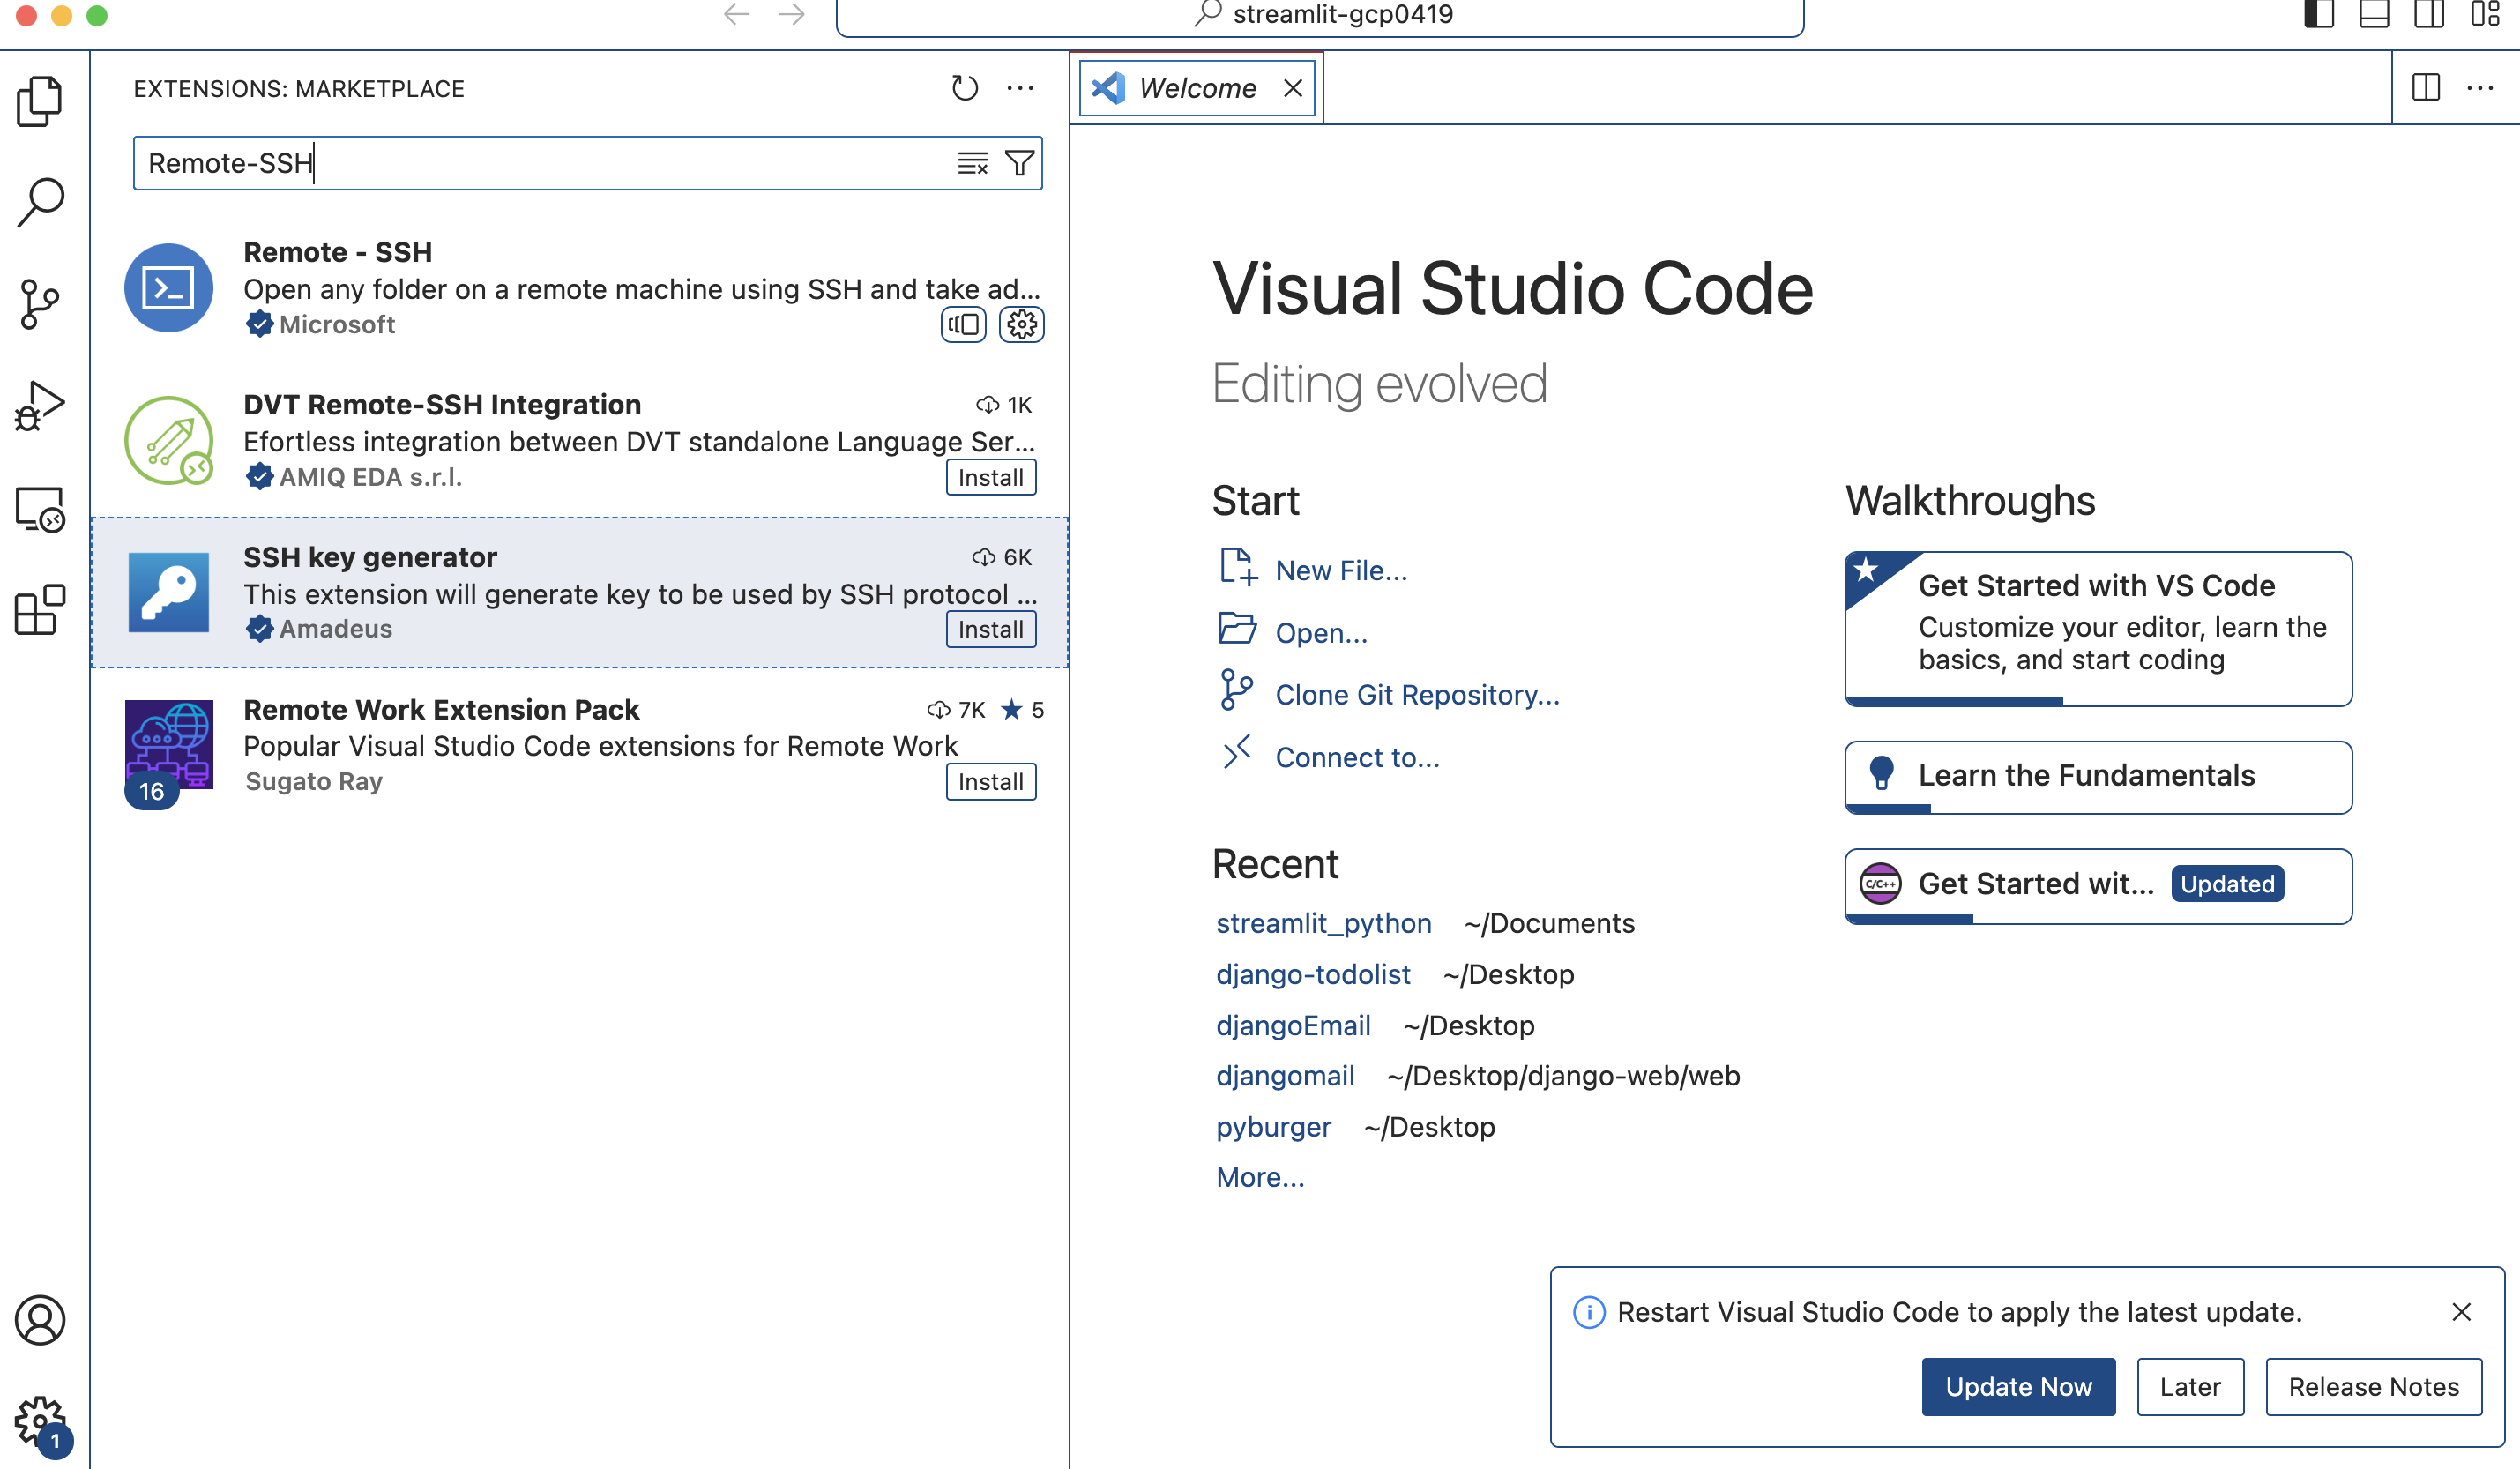Select the "Amadeus" publisher name
Image resolution: width=2520 pixels, height=1469 pixels.
[x=335, y=629]
